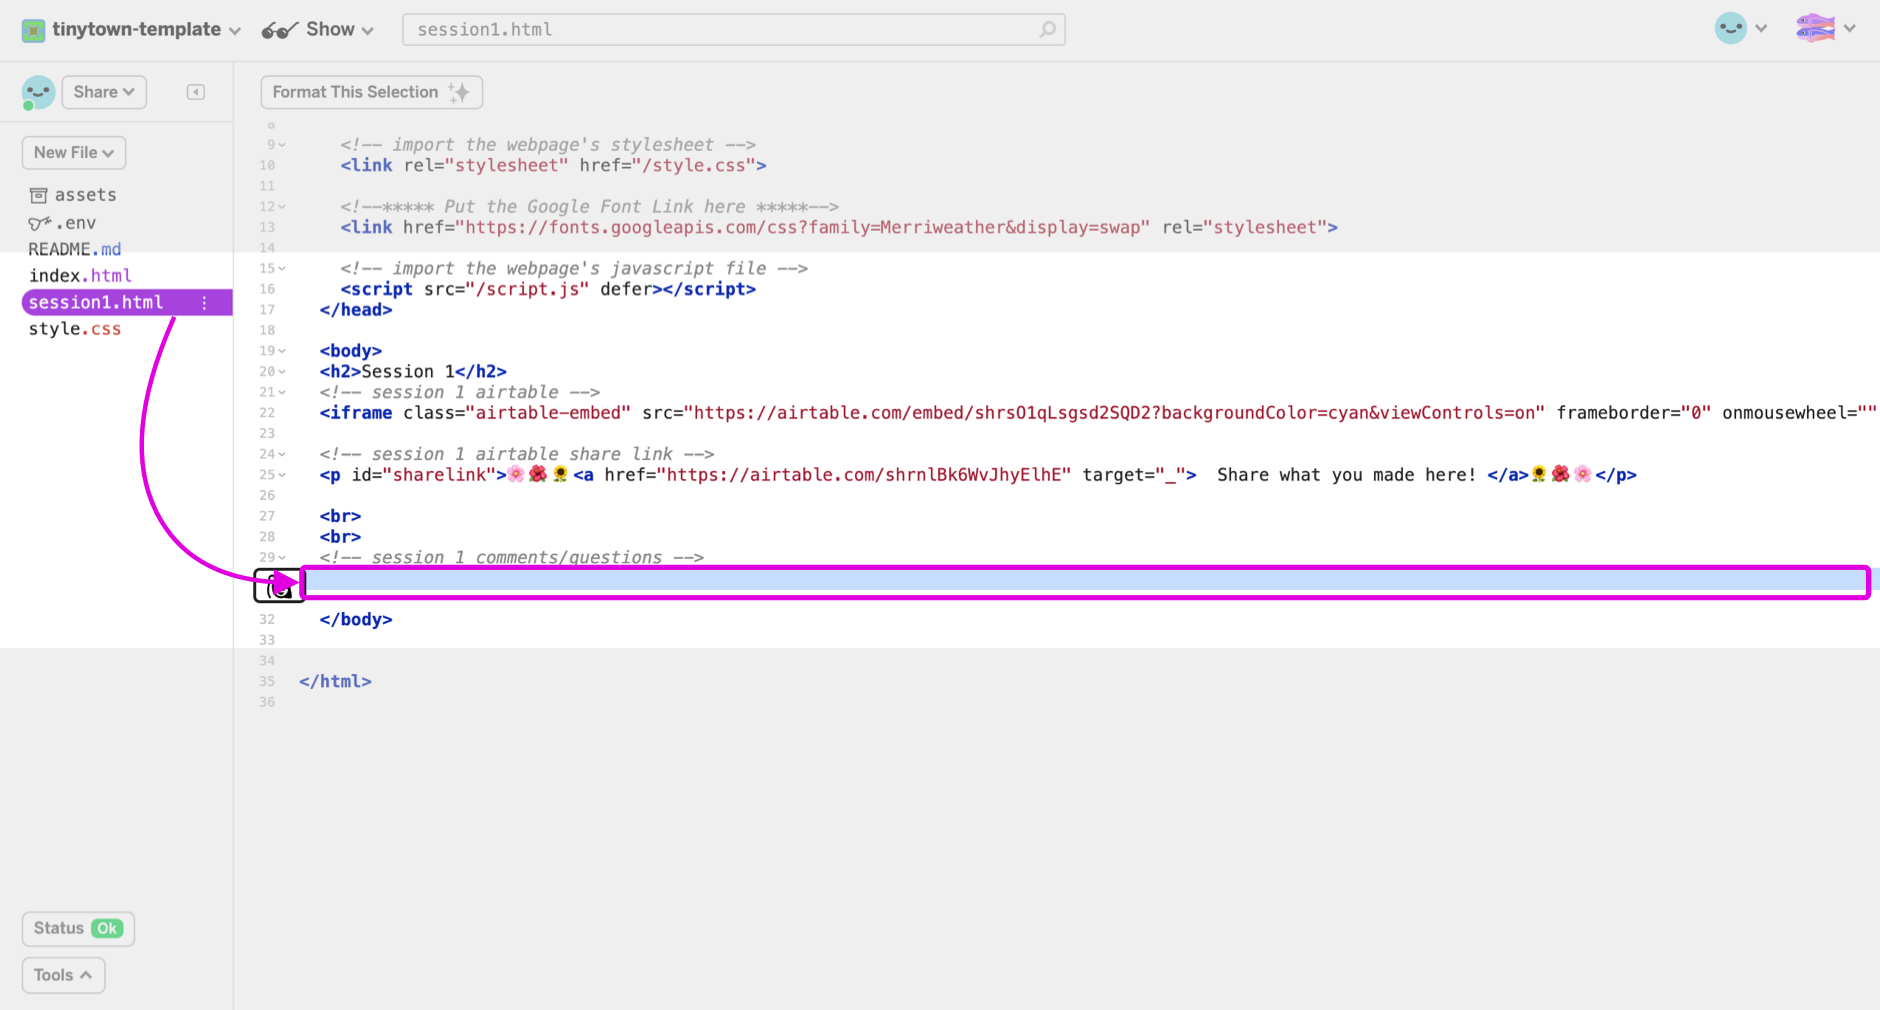The image size is (1880, 1010).
Task: Click the closing </head> tag
Action: click(x=356, y=310)
